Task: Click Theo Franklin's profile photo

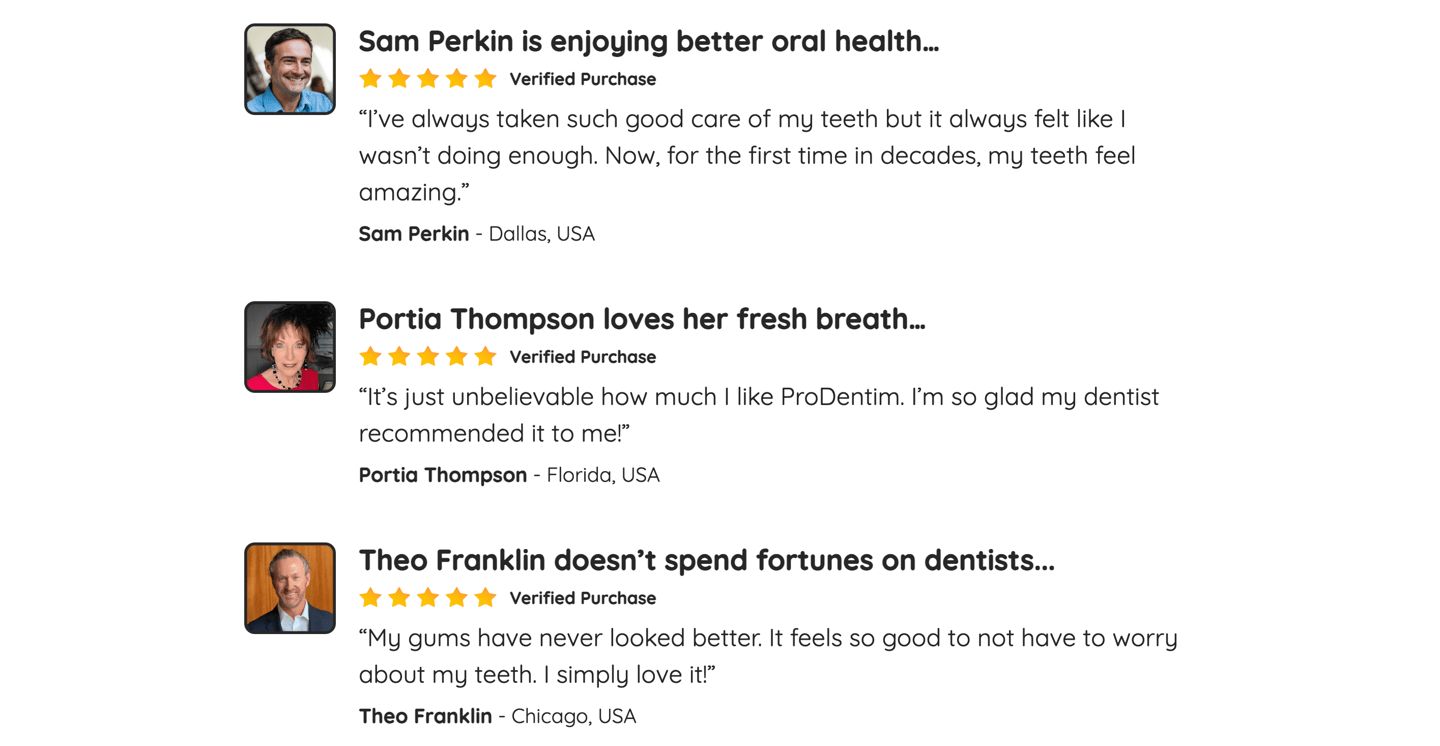Action: click(x=290, y=588)
